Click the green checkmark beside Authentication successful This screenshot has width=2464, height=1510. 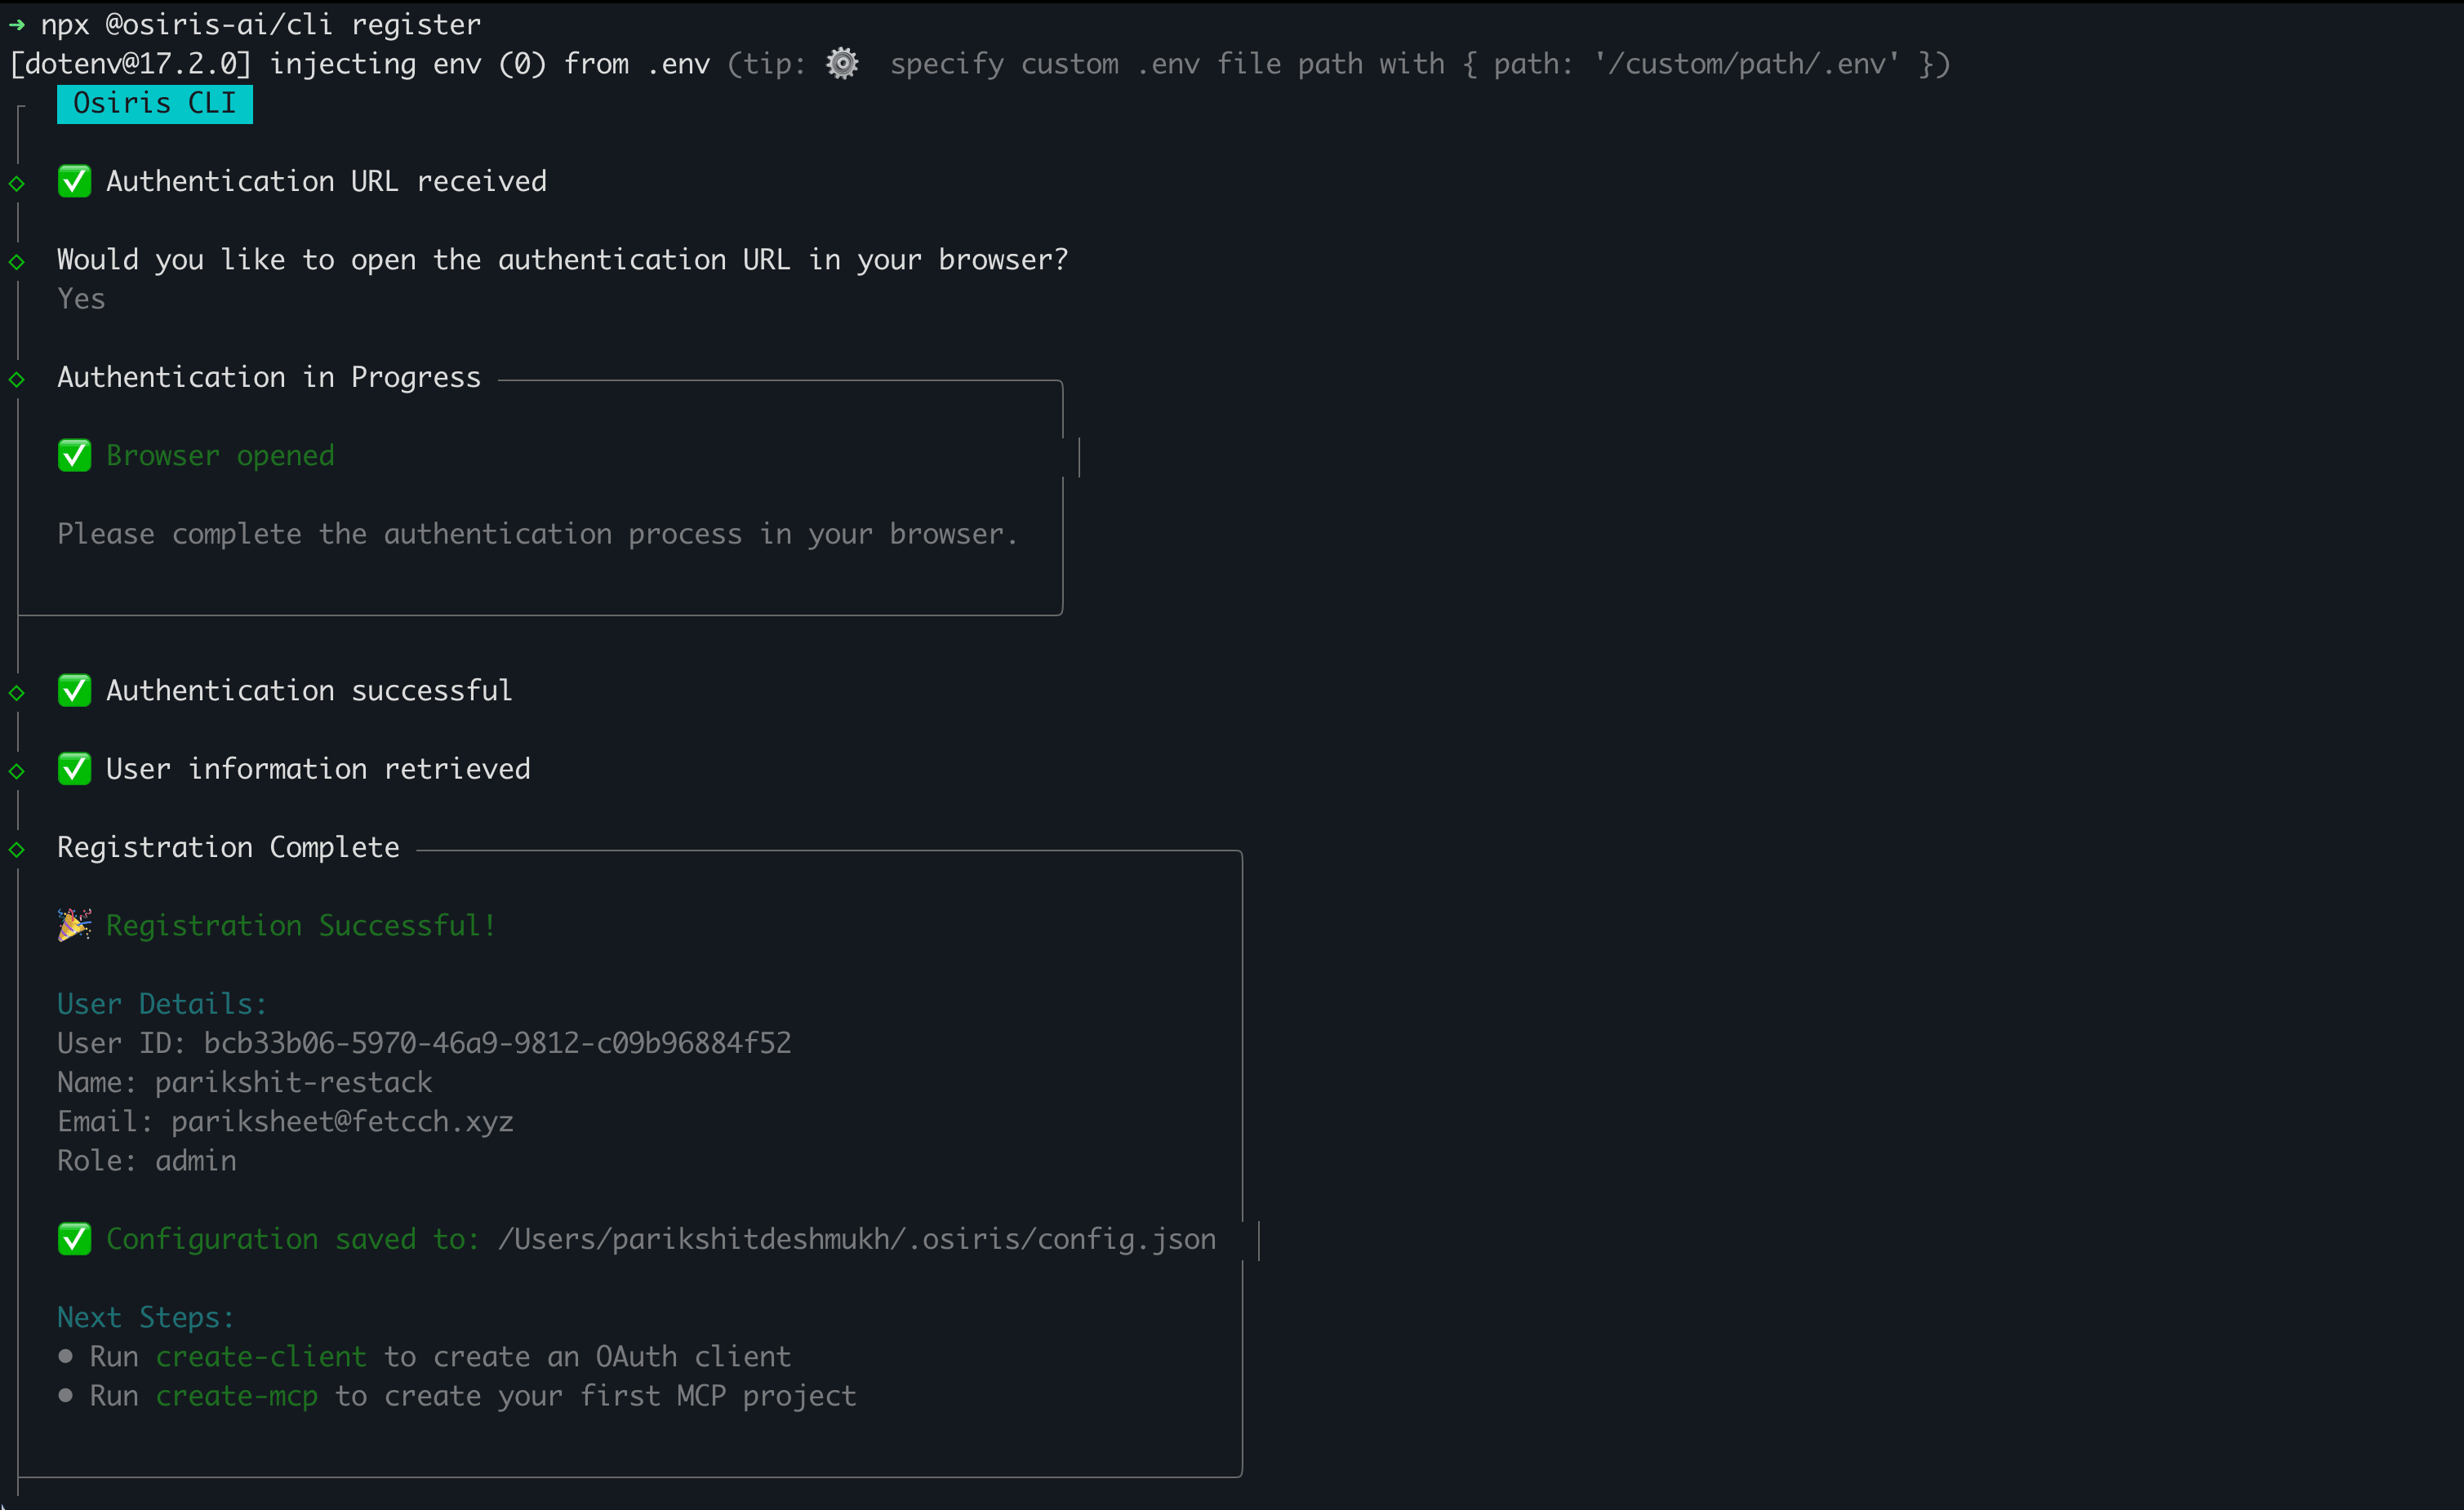coord(74,690)
